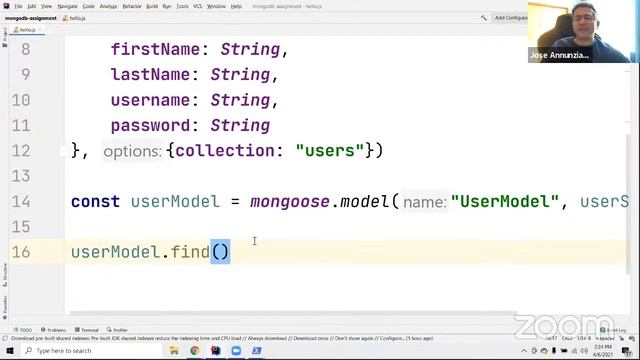The height and width of the screenshot is (360, 640).
Task: Place cursor on "users" string on line 12
Action: coord(330,151)
